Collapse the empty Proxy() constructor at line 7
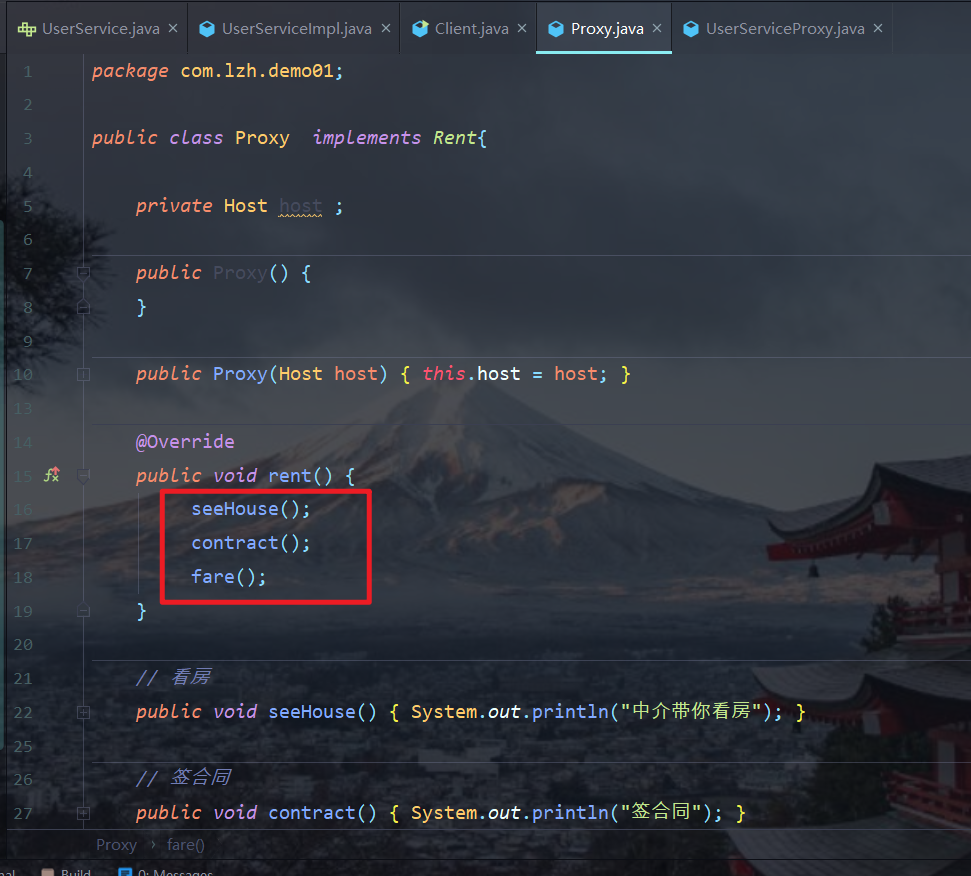This screenshot has width=971, height=876. click(83, 272)
